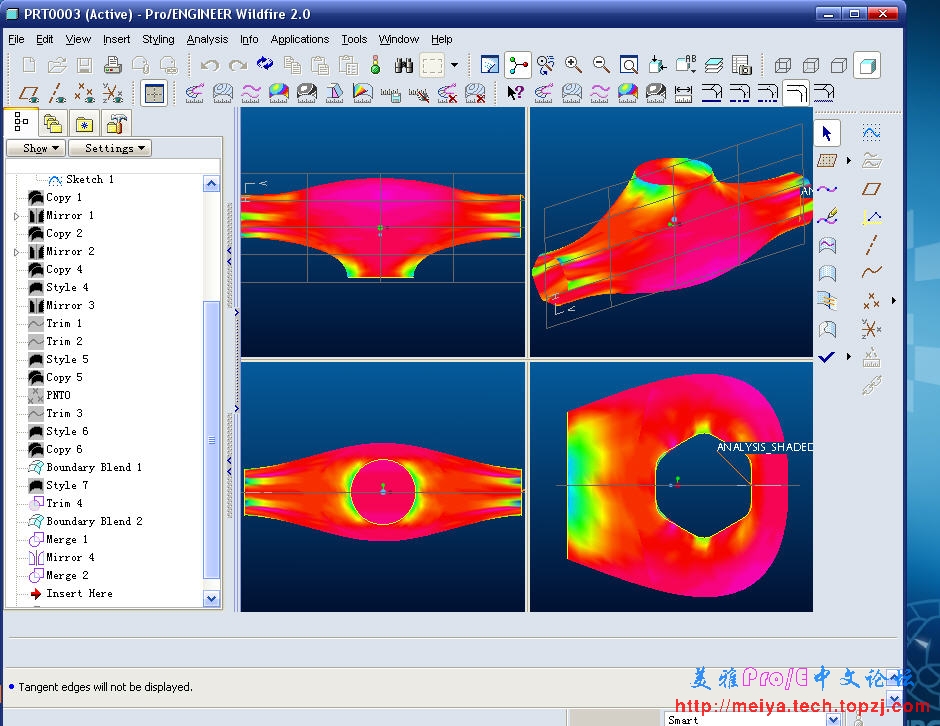Click the Reorient view icon
This screenshot has width=940, height=726.
coord(657,65)
